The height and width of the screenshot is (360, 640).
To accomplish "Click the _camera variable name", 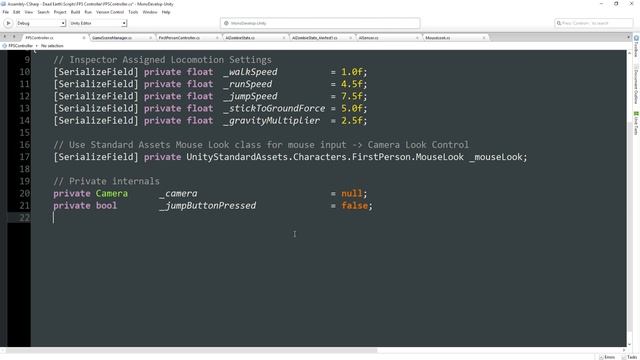I will (178, 193).
